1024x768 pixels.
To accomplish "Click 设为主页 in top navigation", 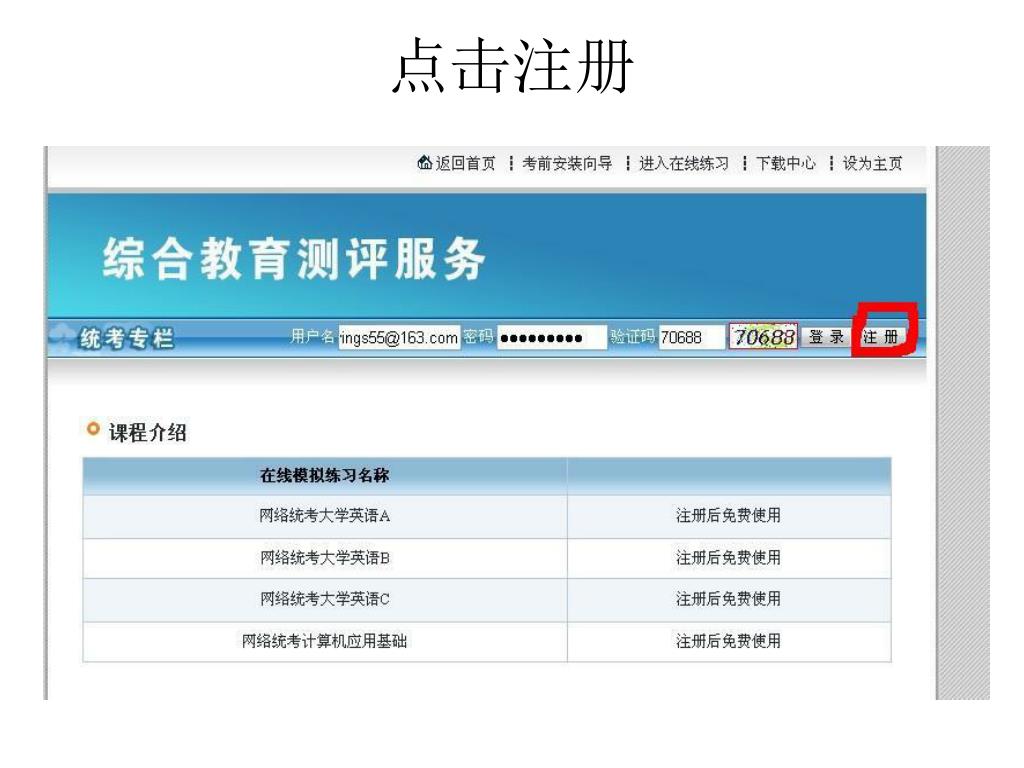I will (872, 163).
